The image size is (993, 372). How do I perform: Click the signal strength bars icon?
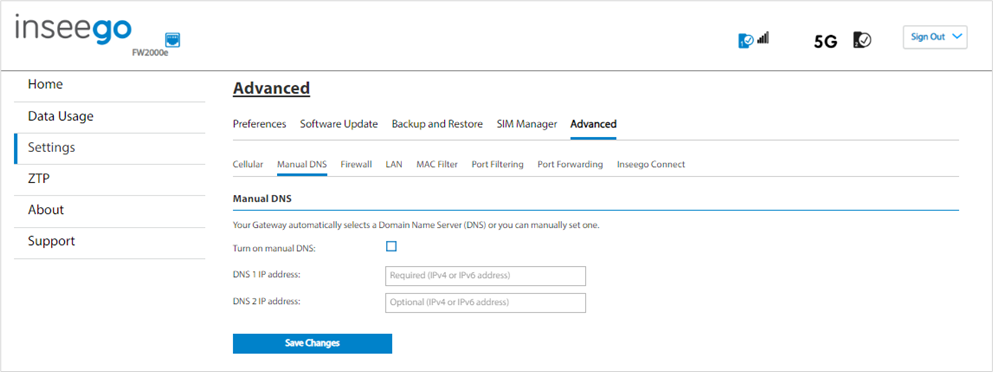coord(762,38)
